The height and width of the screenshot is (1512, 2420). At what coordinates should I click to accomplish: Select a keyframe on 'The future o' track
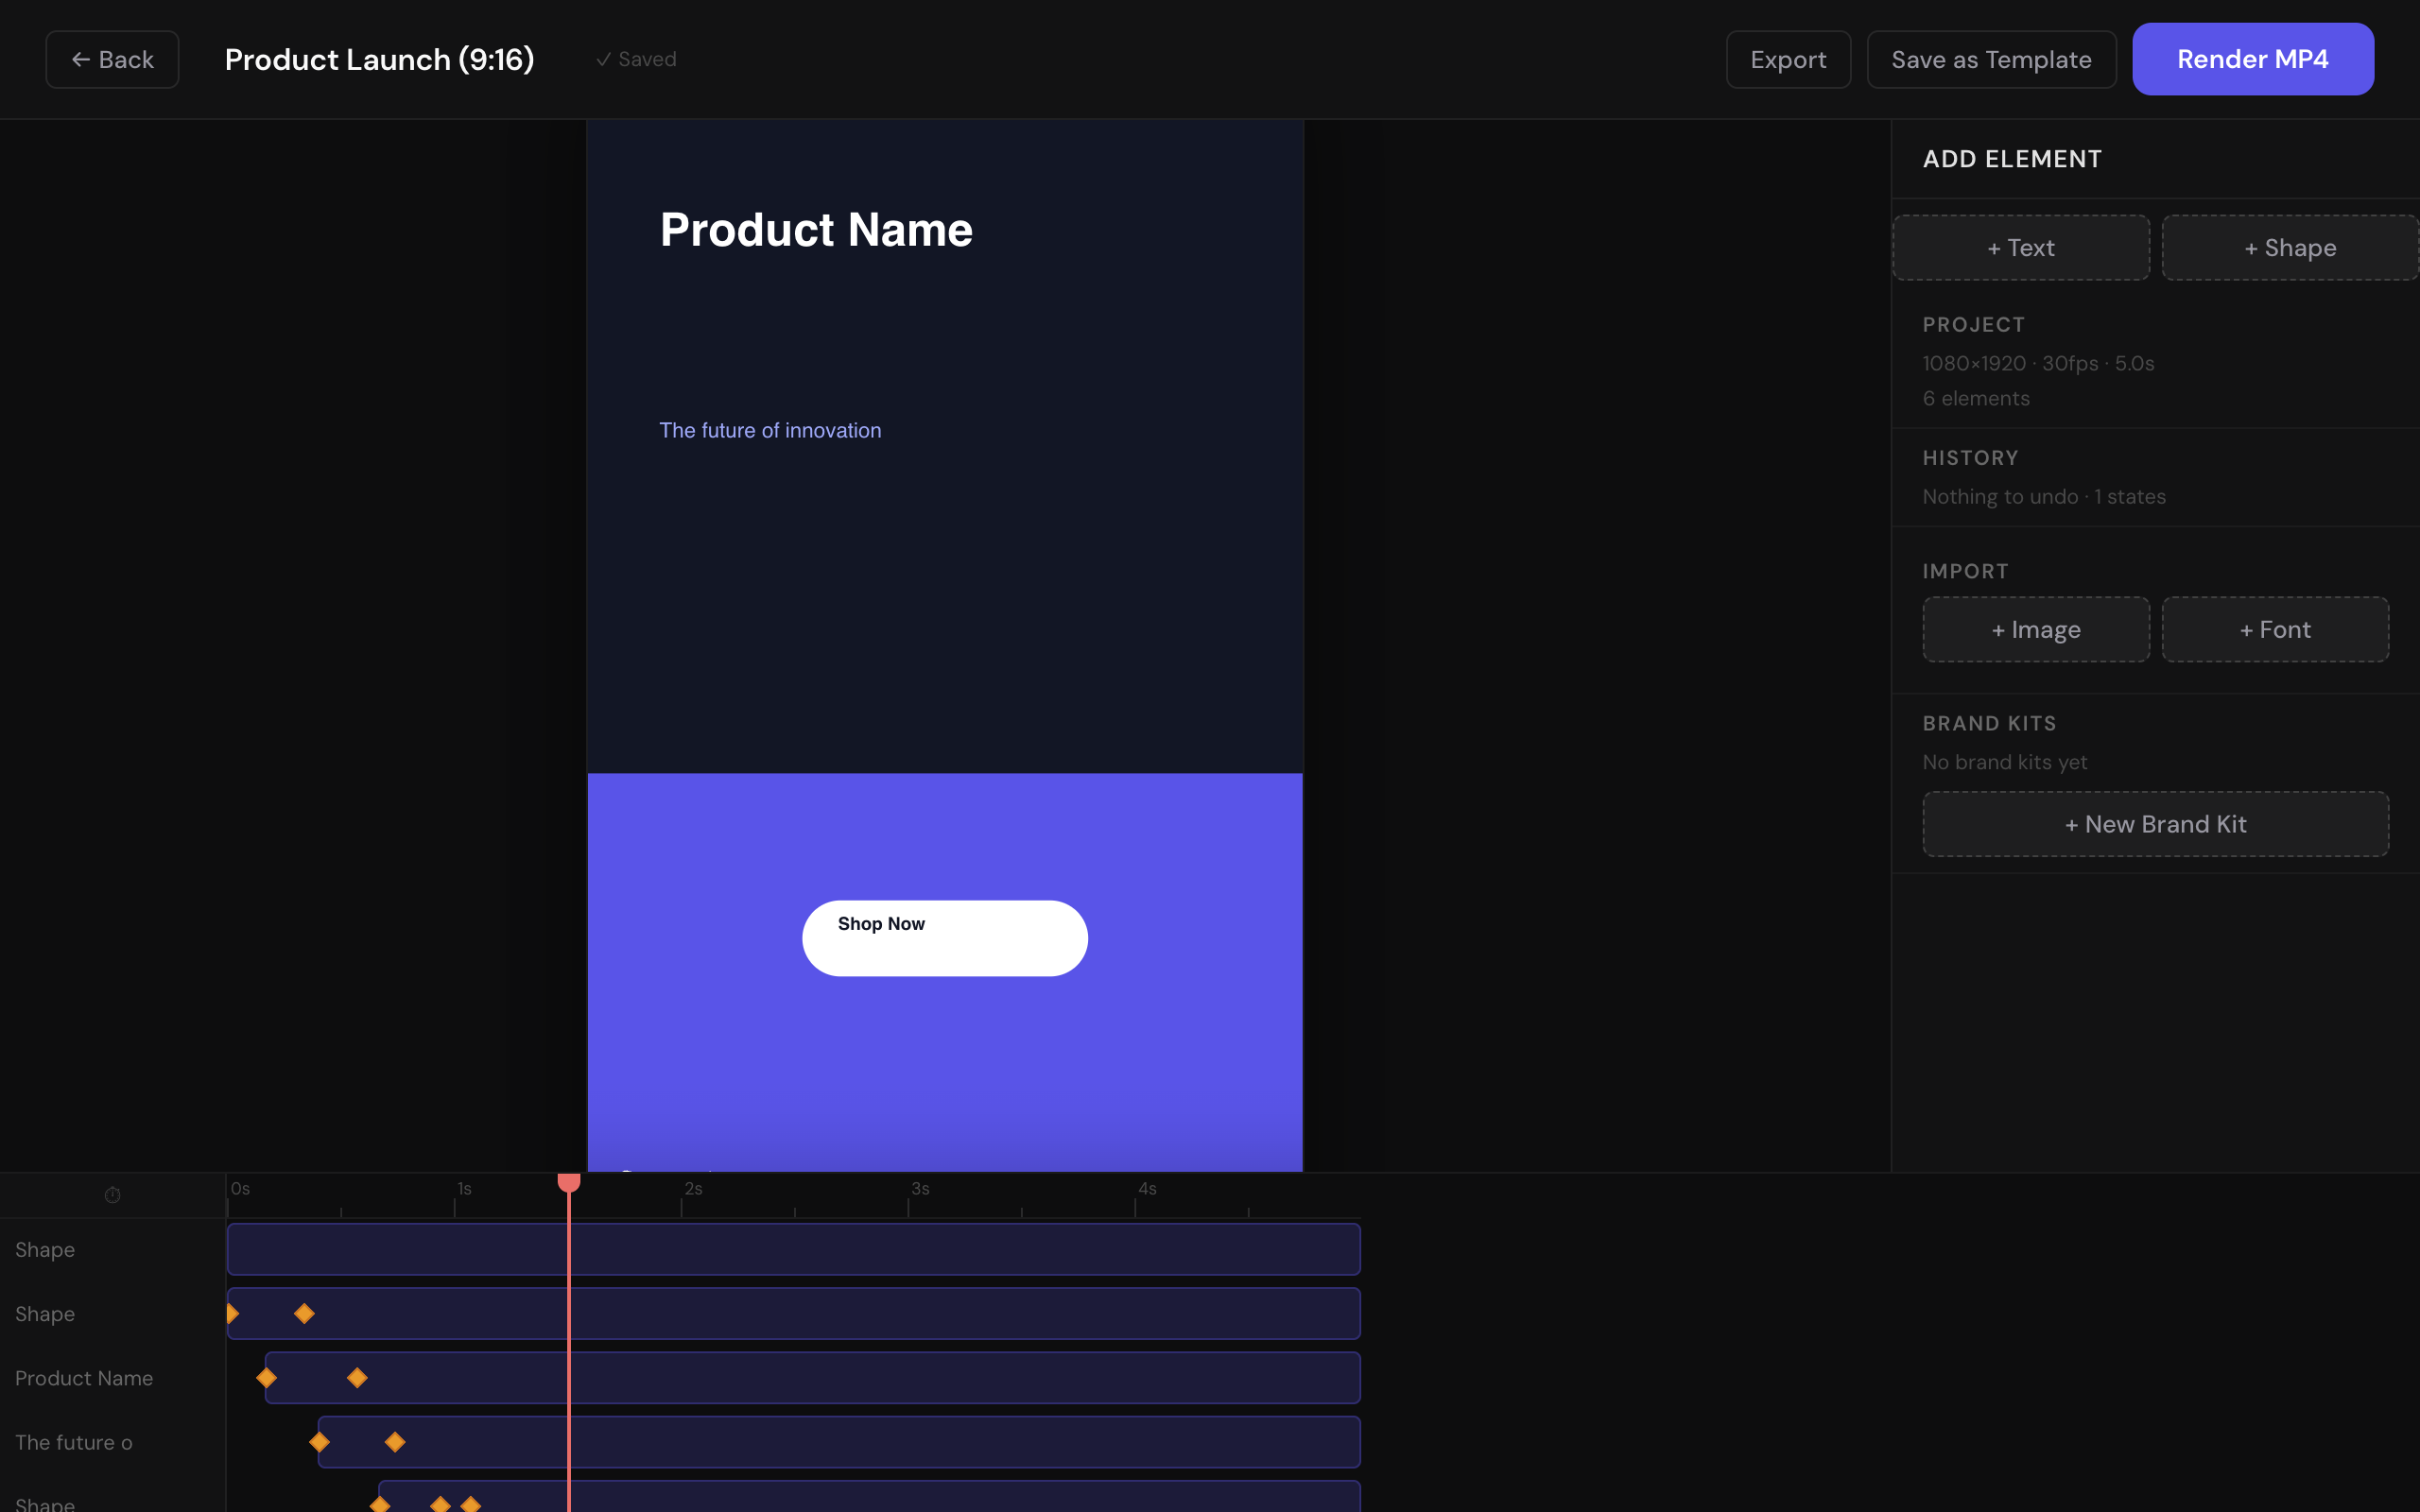click(x=320, y=1441)
